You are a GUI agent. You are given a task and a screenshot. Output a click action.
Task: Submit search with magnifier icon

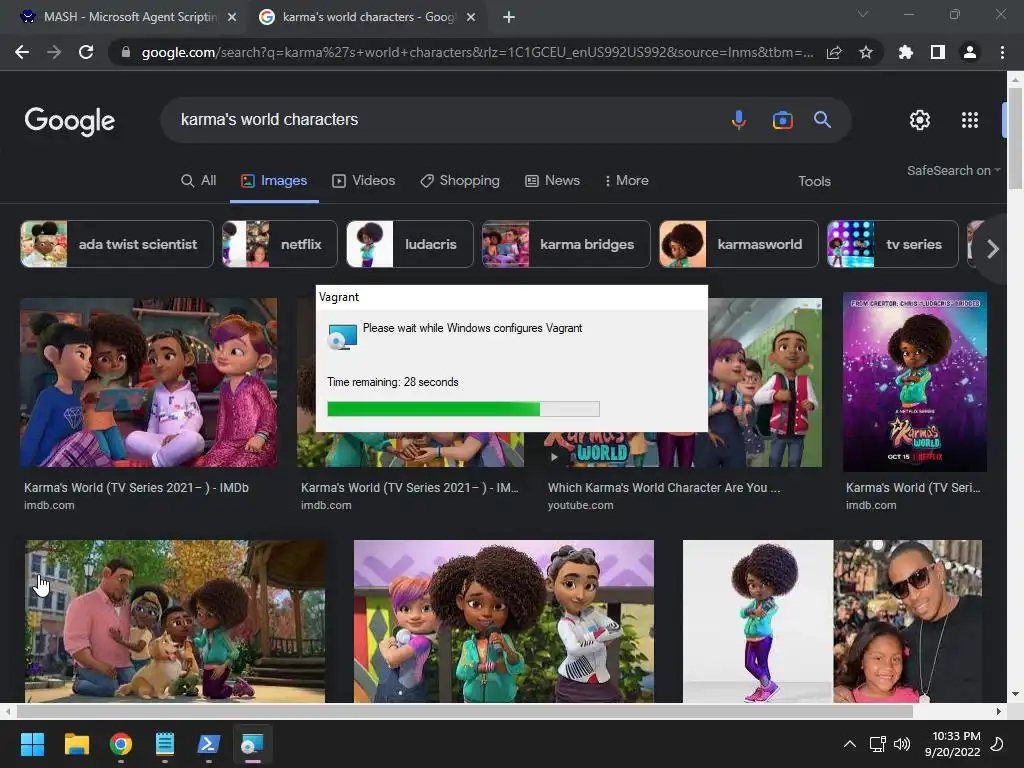(822, 120)
